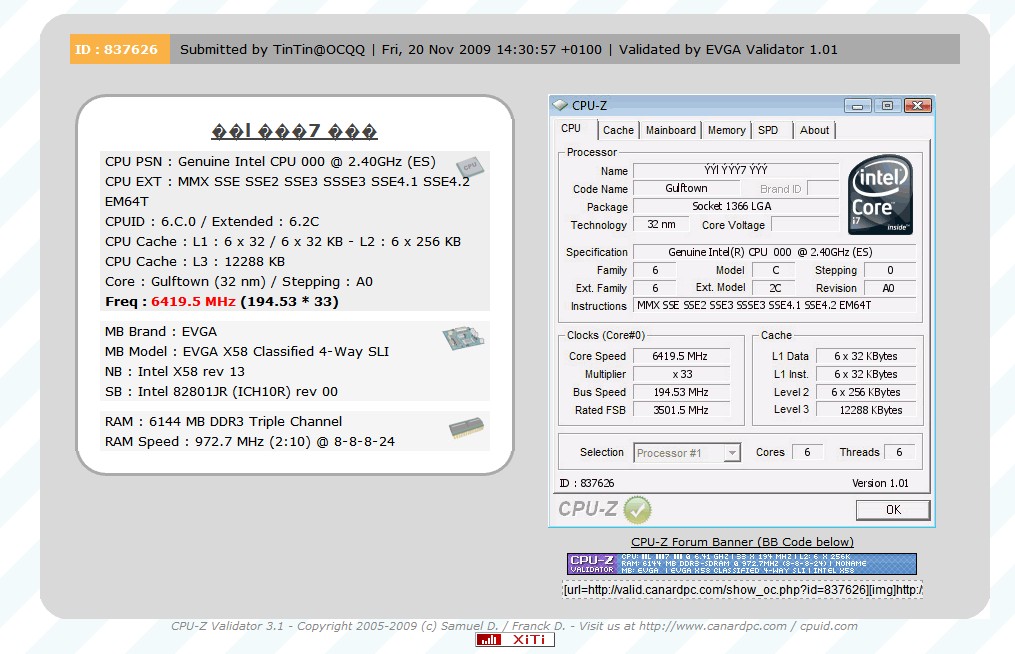The height and width of the screenshot is (654, 1015).
Task: Click the Ext. Model 2C field
Action: coord(775,288)
